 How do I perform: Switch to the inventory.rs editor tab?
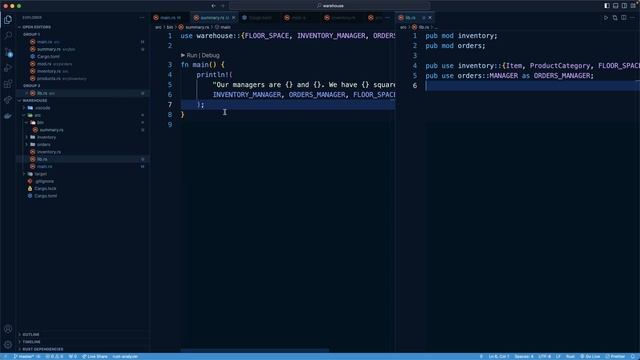tap(343, 18)
